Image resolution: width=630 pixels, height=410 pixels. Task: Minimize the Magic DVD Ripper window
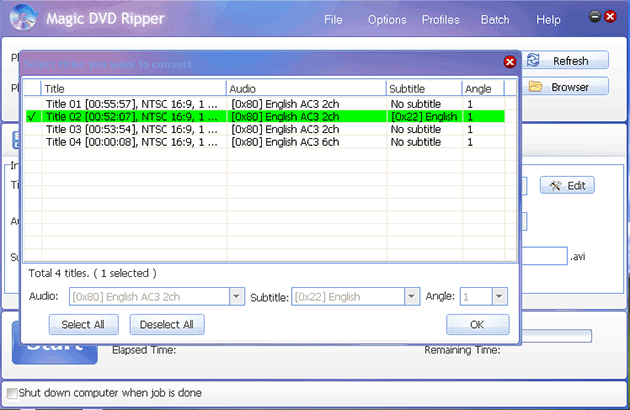(595, 16)
